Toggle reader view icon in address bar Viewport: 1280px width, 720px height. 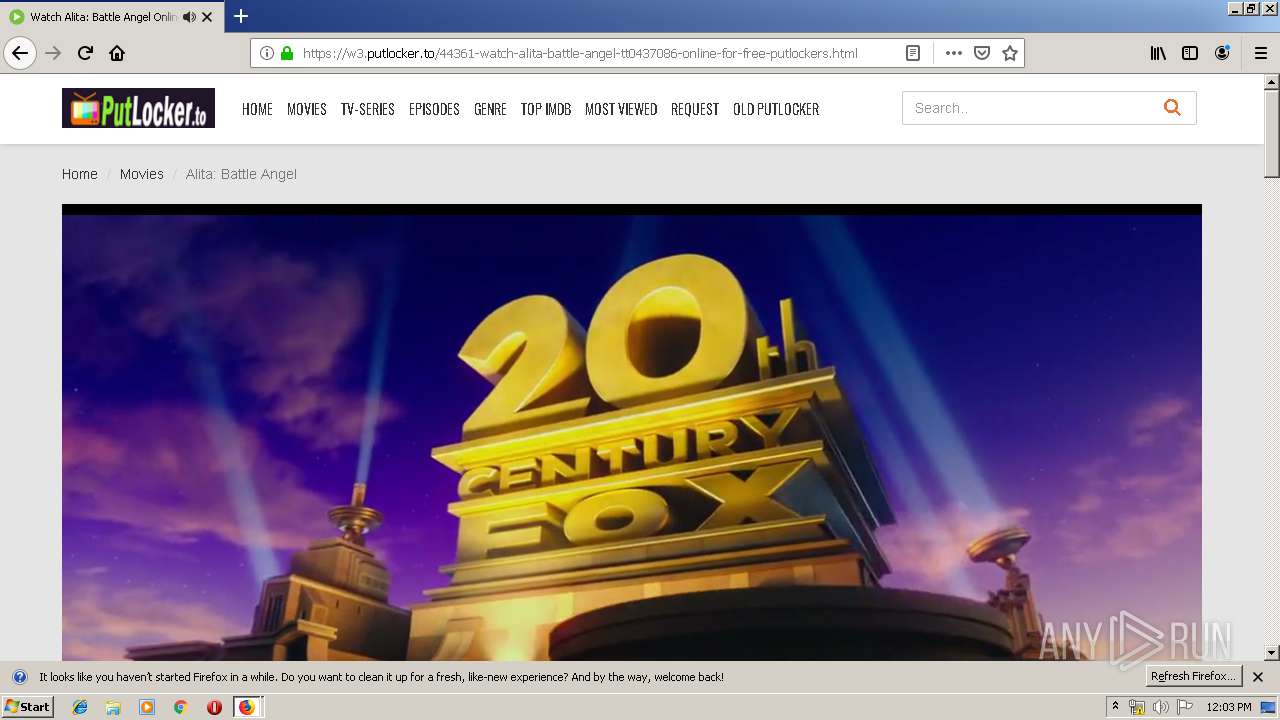tap(913, 53)
